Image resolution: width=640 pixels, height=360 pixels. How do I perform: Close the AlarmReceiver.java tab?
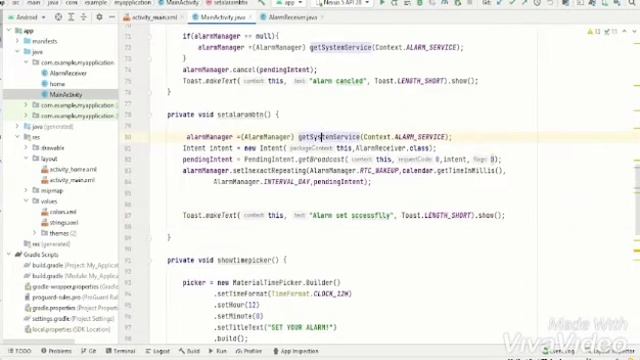(322, 17)
